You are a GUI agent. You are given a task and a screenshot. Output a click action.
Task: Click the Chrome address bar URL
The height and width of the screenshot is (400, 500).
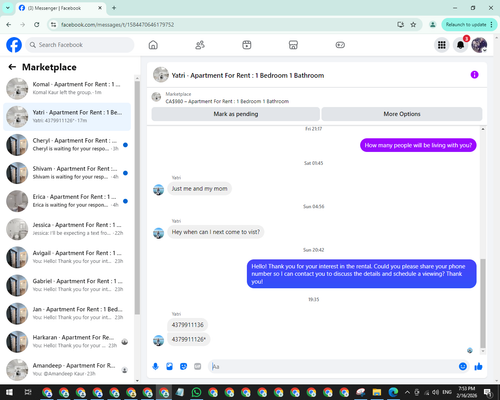coord(117,25)
